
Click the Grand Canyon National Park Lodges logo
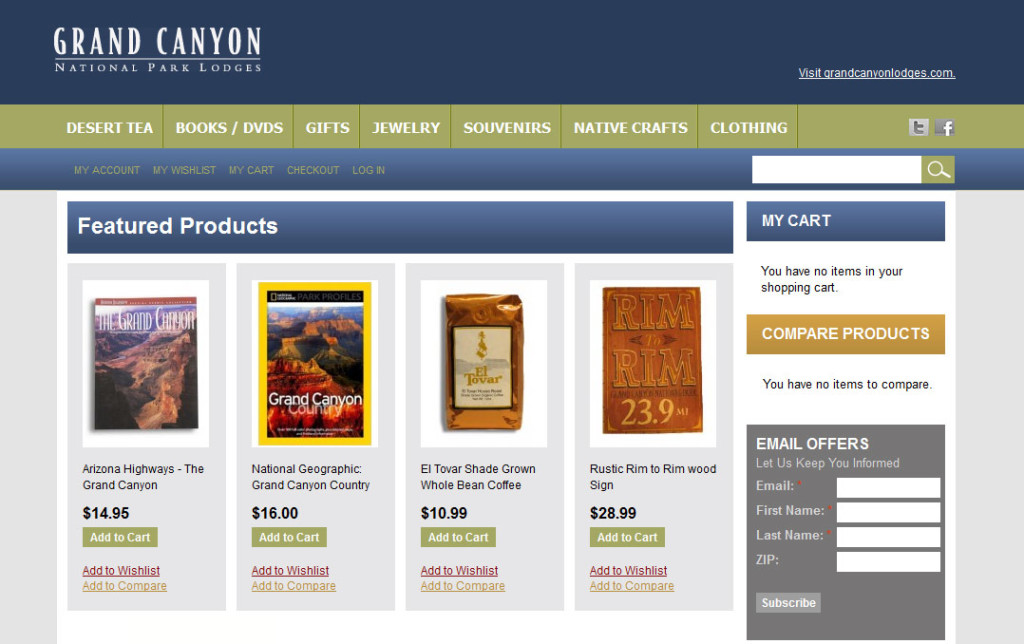click(157, 49)
